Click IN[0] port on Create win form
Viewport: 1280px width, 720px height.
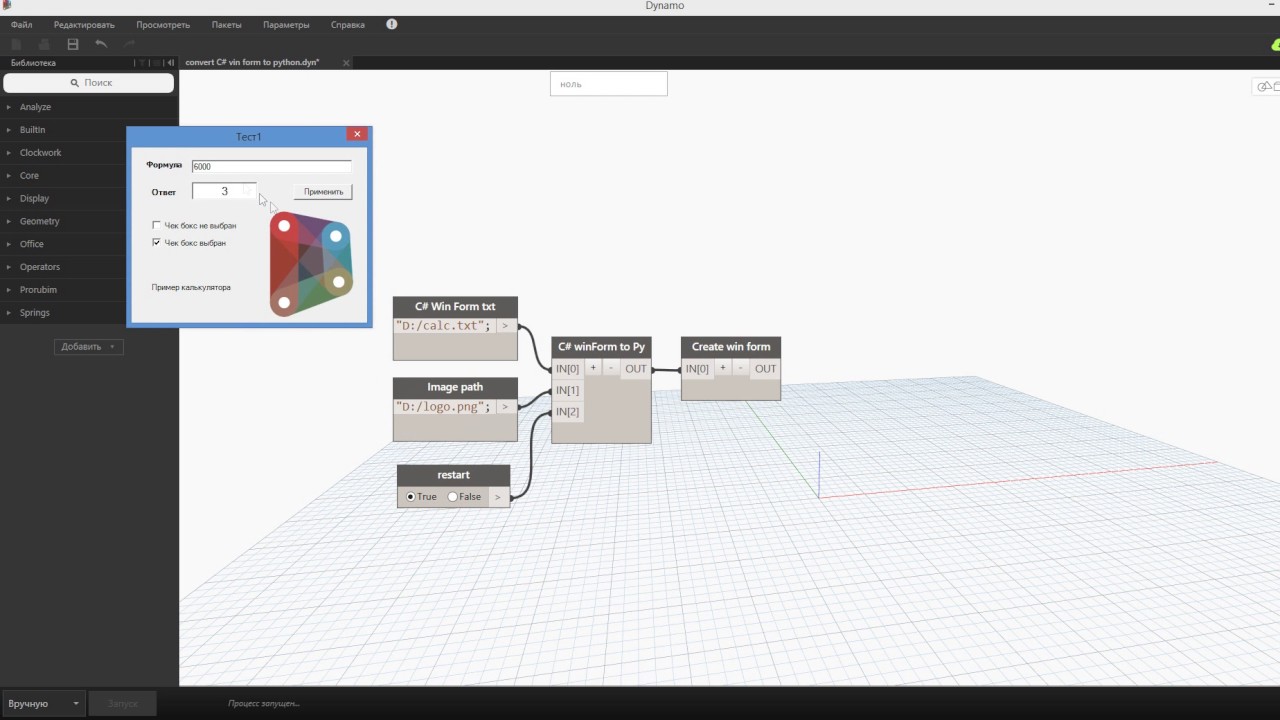coord(697,369)
